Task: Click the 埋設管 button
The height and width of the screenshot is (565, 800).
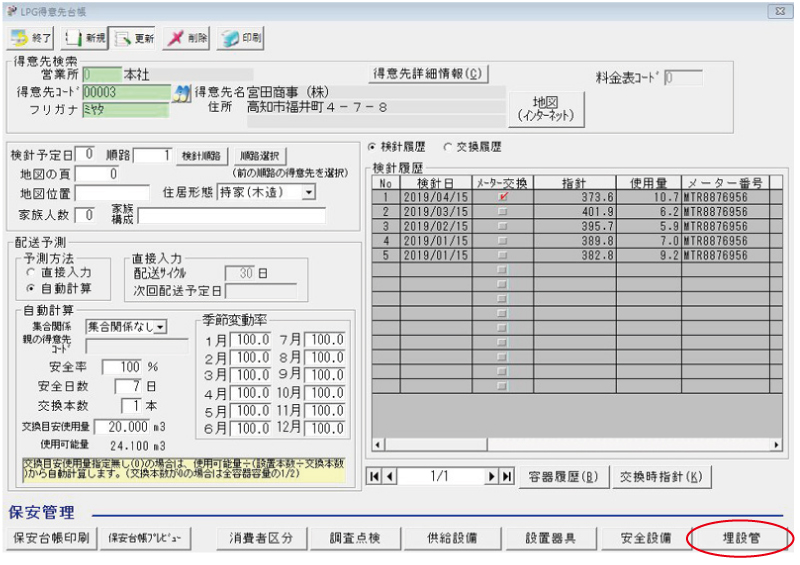Action: point(741,538)
